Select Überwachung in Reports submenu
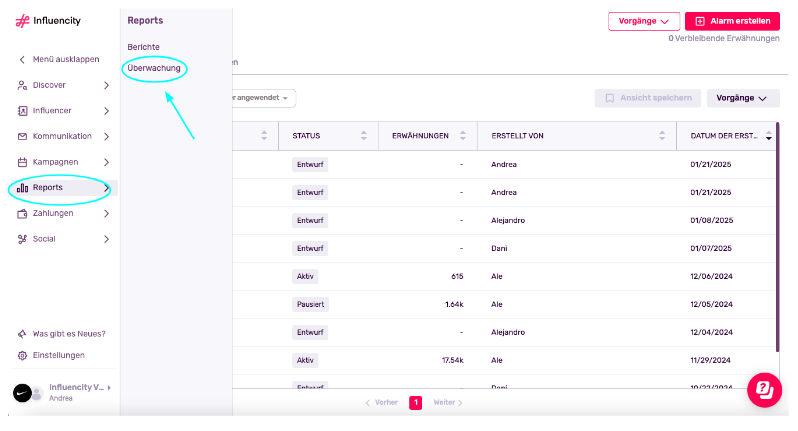This screenshot has width=798, height=431. tap(154, 68)
